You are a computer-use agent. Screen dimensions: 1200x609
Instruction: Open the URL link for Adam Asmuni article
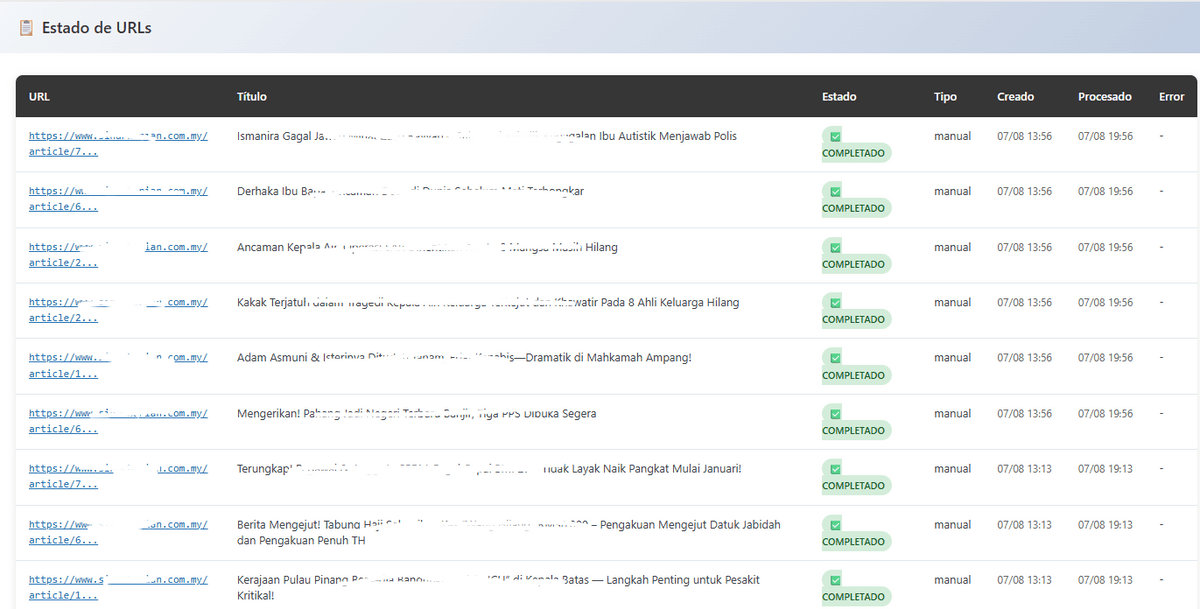coord(117,365)
